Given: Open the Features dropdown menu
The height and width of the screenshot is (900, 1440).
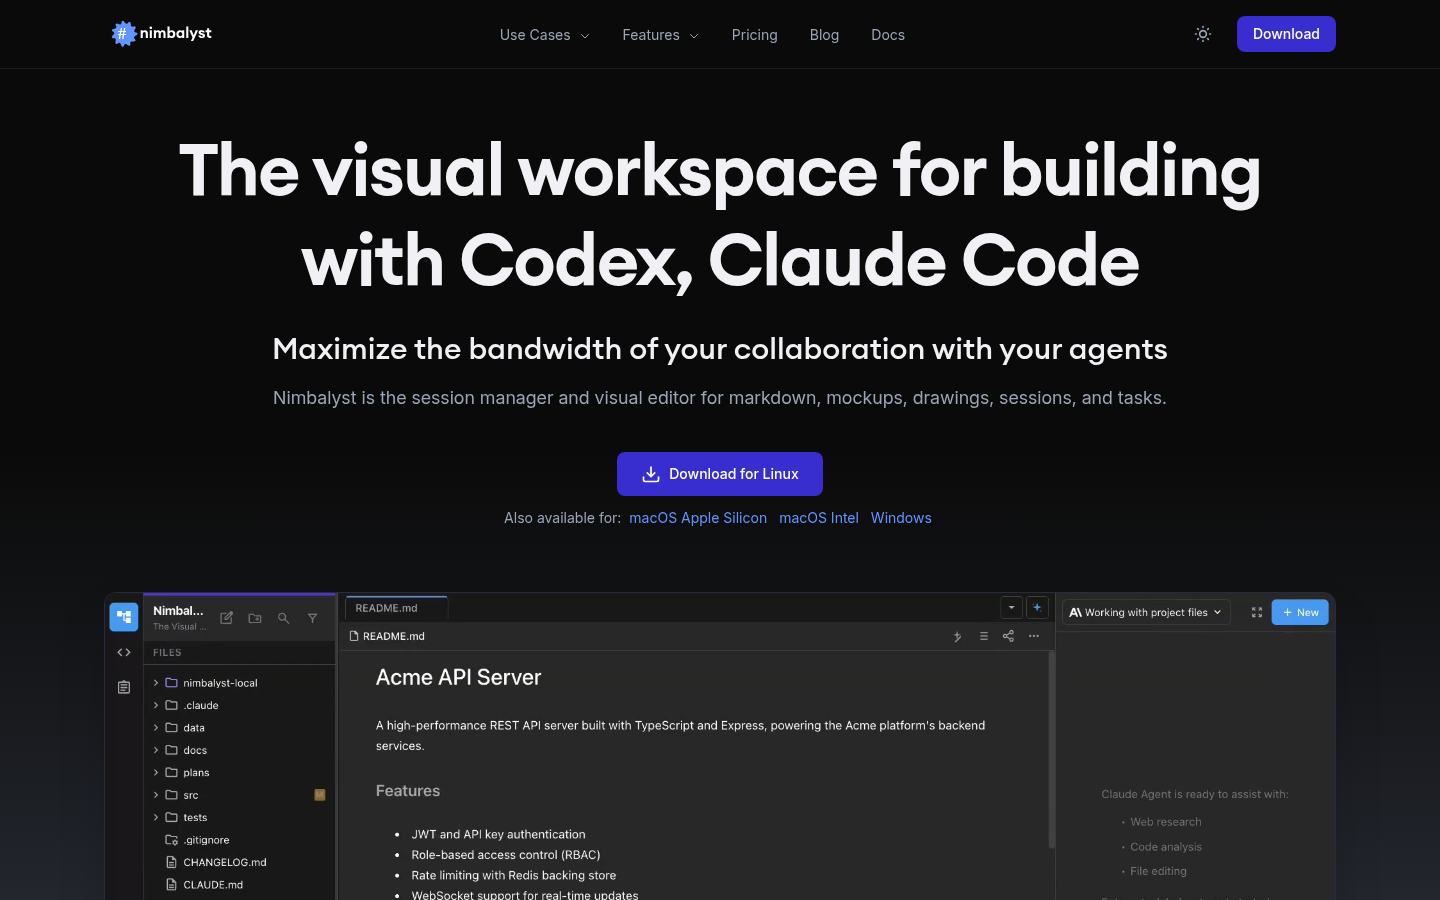Looking at the screenshot, I should pyautogui.click(x=660, y=35).
